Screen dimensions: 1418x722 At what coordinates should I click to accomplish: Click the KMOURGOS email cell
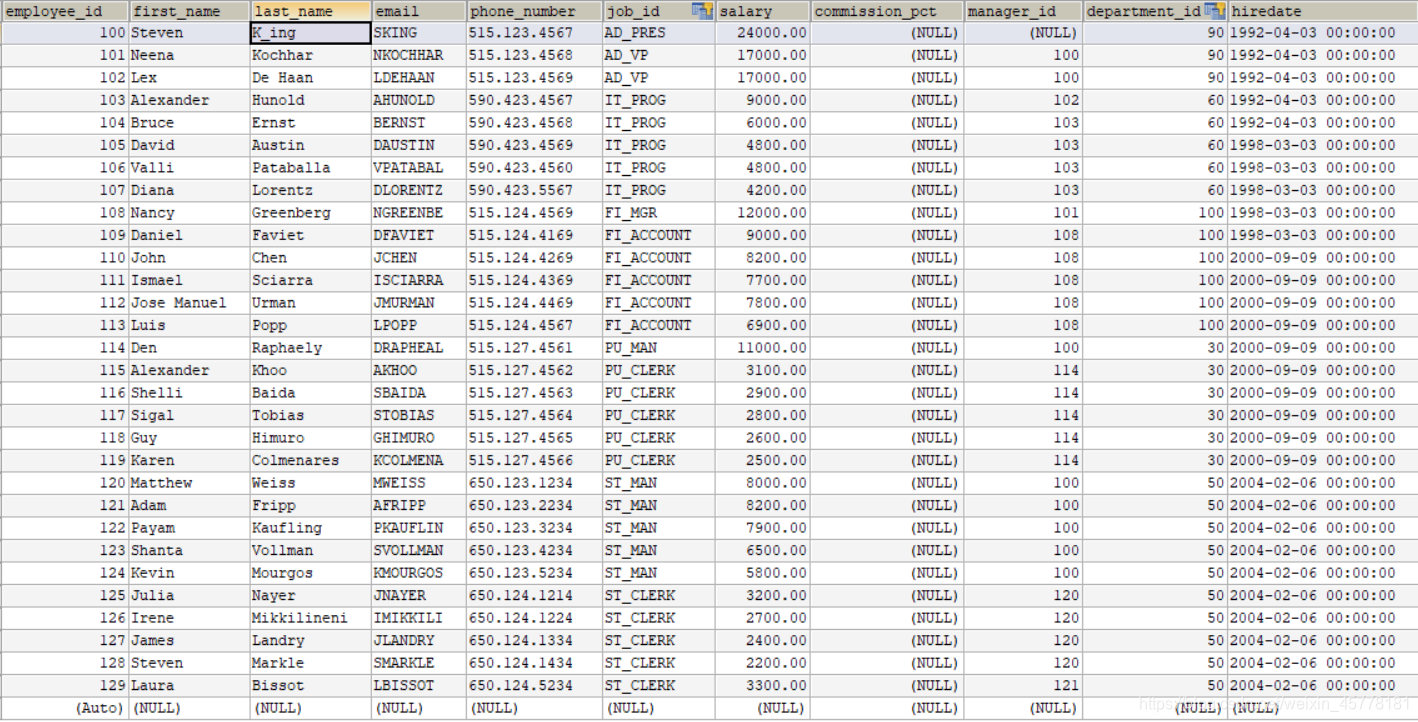point(419,573)
